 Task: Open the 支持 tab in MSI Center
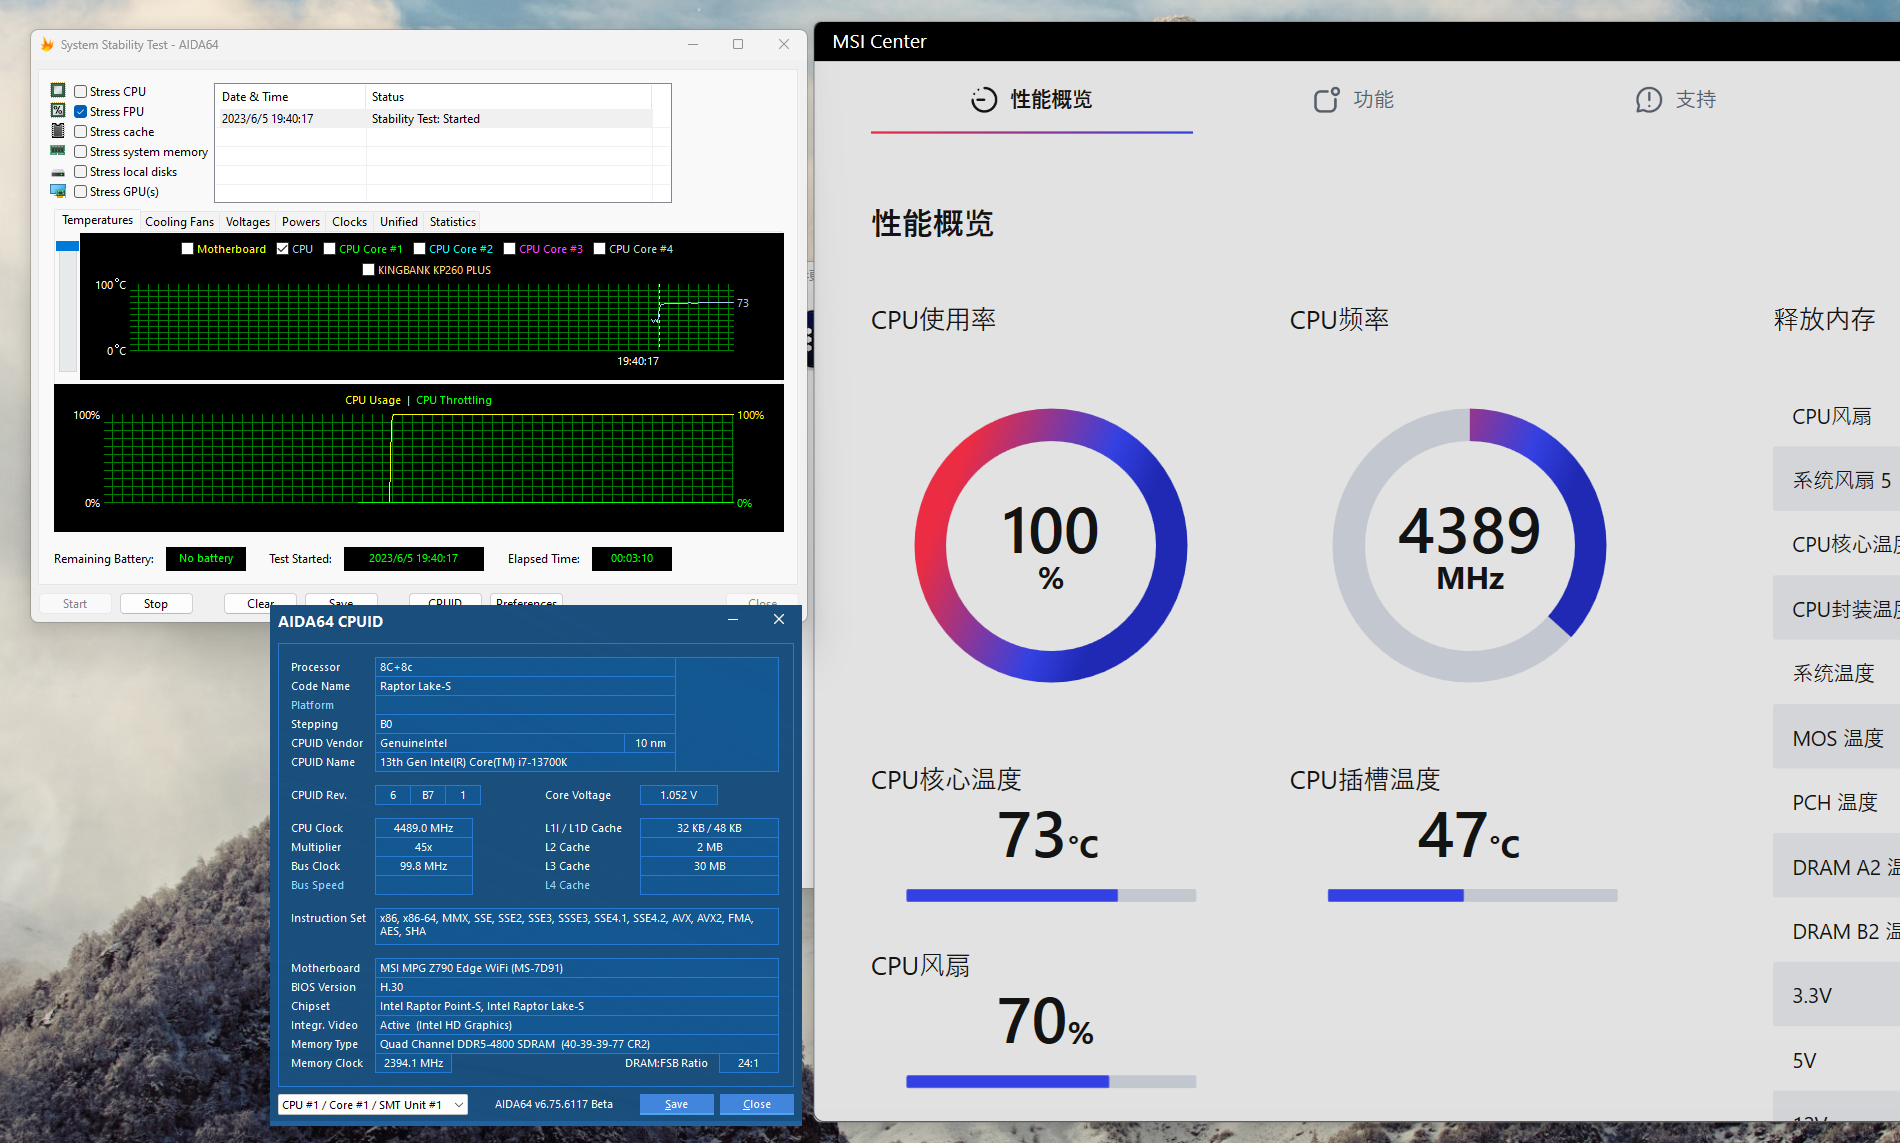[x=1676, y=99]
